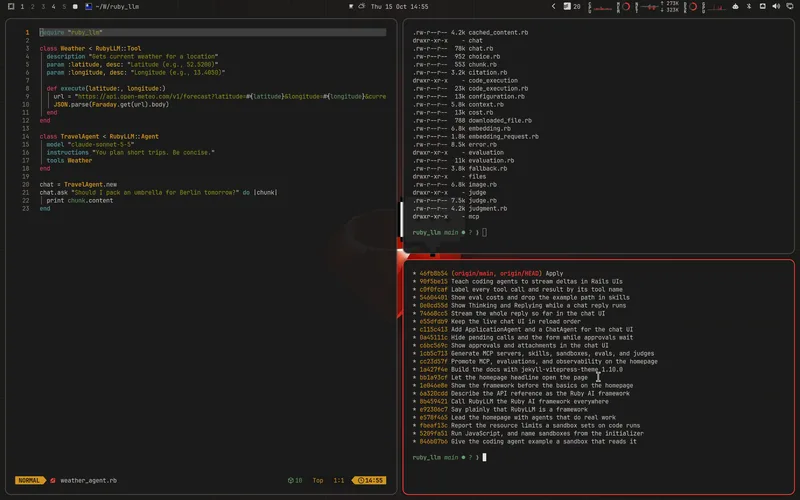This screenshot has height=500, width=800.
Task: Expand the tray with the left chevron
Action: pyautogui.click(x=554, y=7)
